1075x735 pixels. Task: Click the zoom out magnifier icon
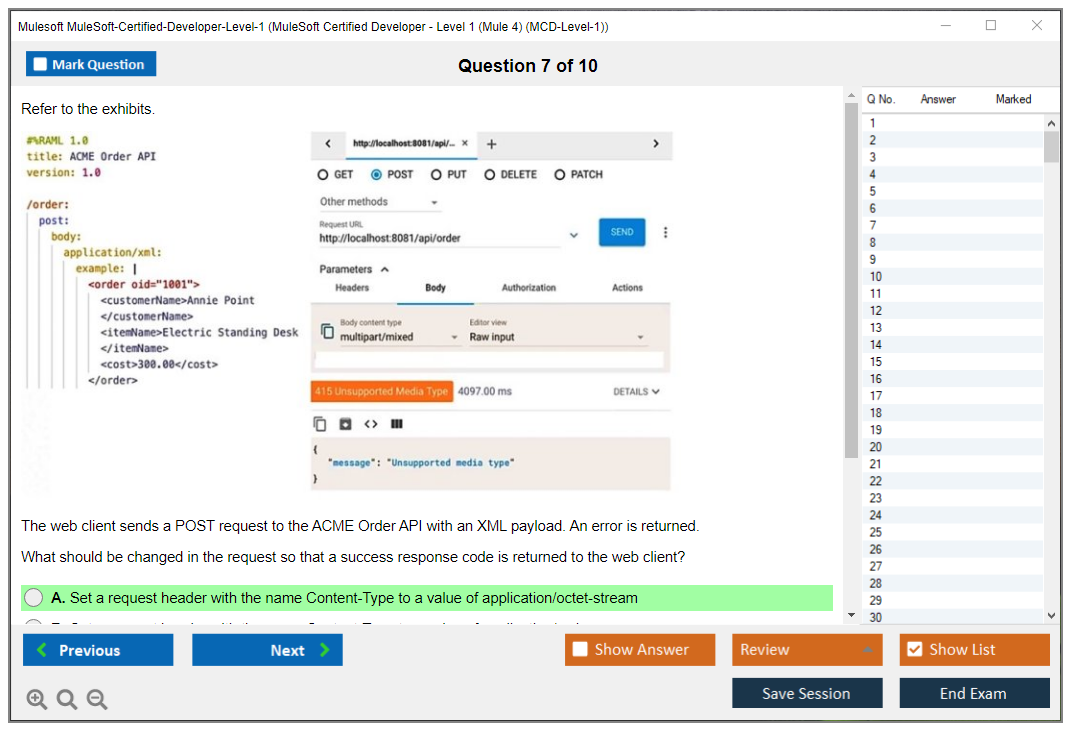(97, 700)
